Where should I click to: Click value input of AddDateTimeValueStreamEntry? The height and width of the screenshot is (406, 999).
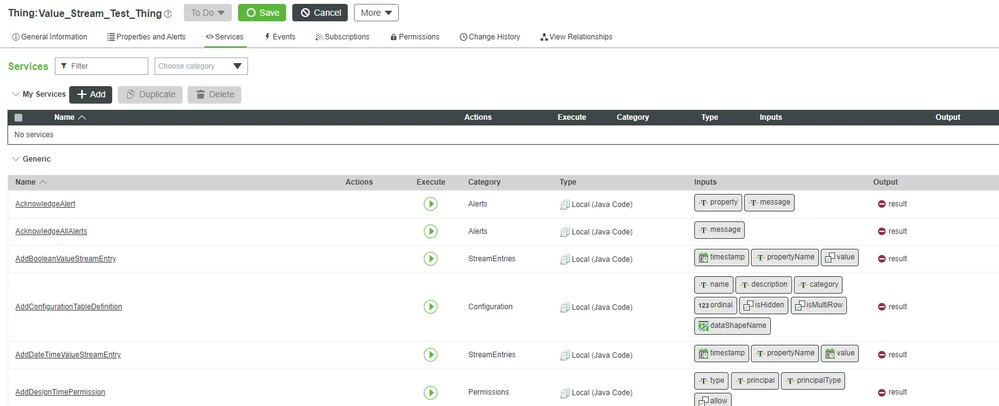pyautogui.click(x=840, y=353)
